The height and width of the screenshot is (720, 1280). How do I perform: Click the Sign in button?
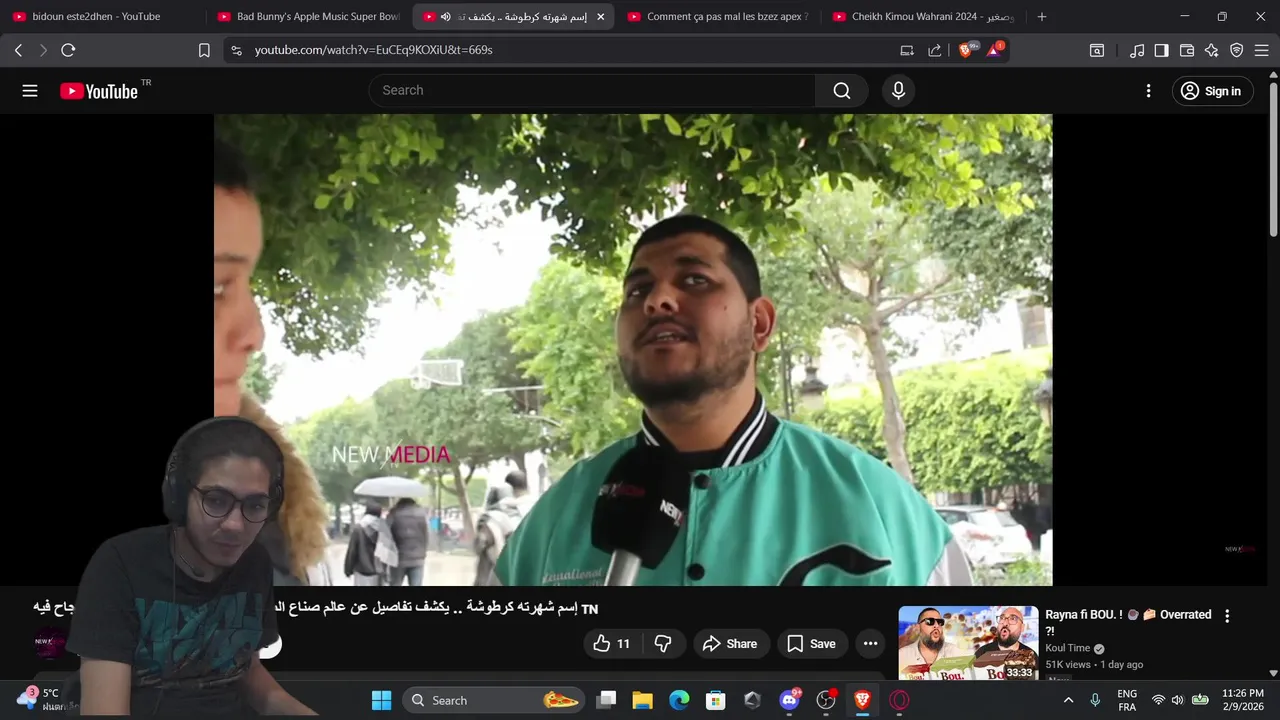click(1212, 91)
